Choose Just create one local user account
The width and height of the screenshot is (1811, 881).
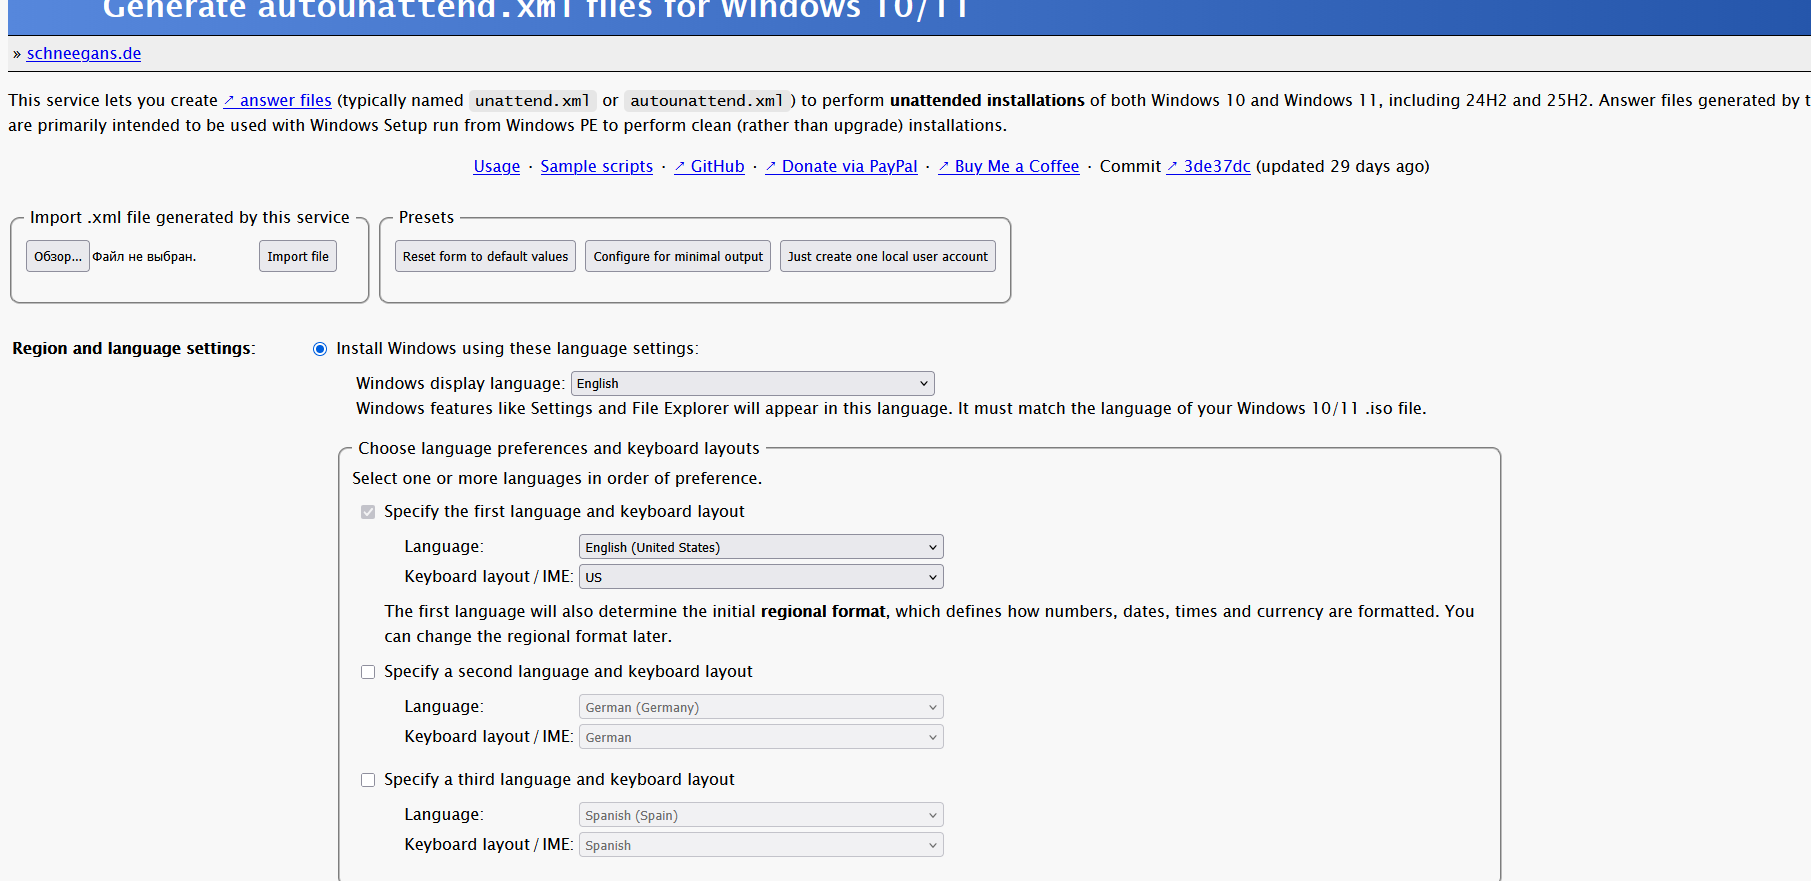pyautogui.click(x=888, y=256)
